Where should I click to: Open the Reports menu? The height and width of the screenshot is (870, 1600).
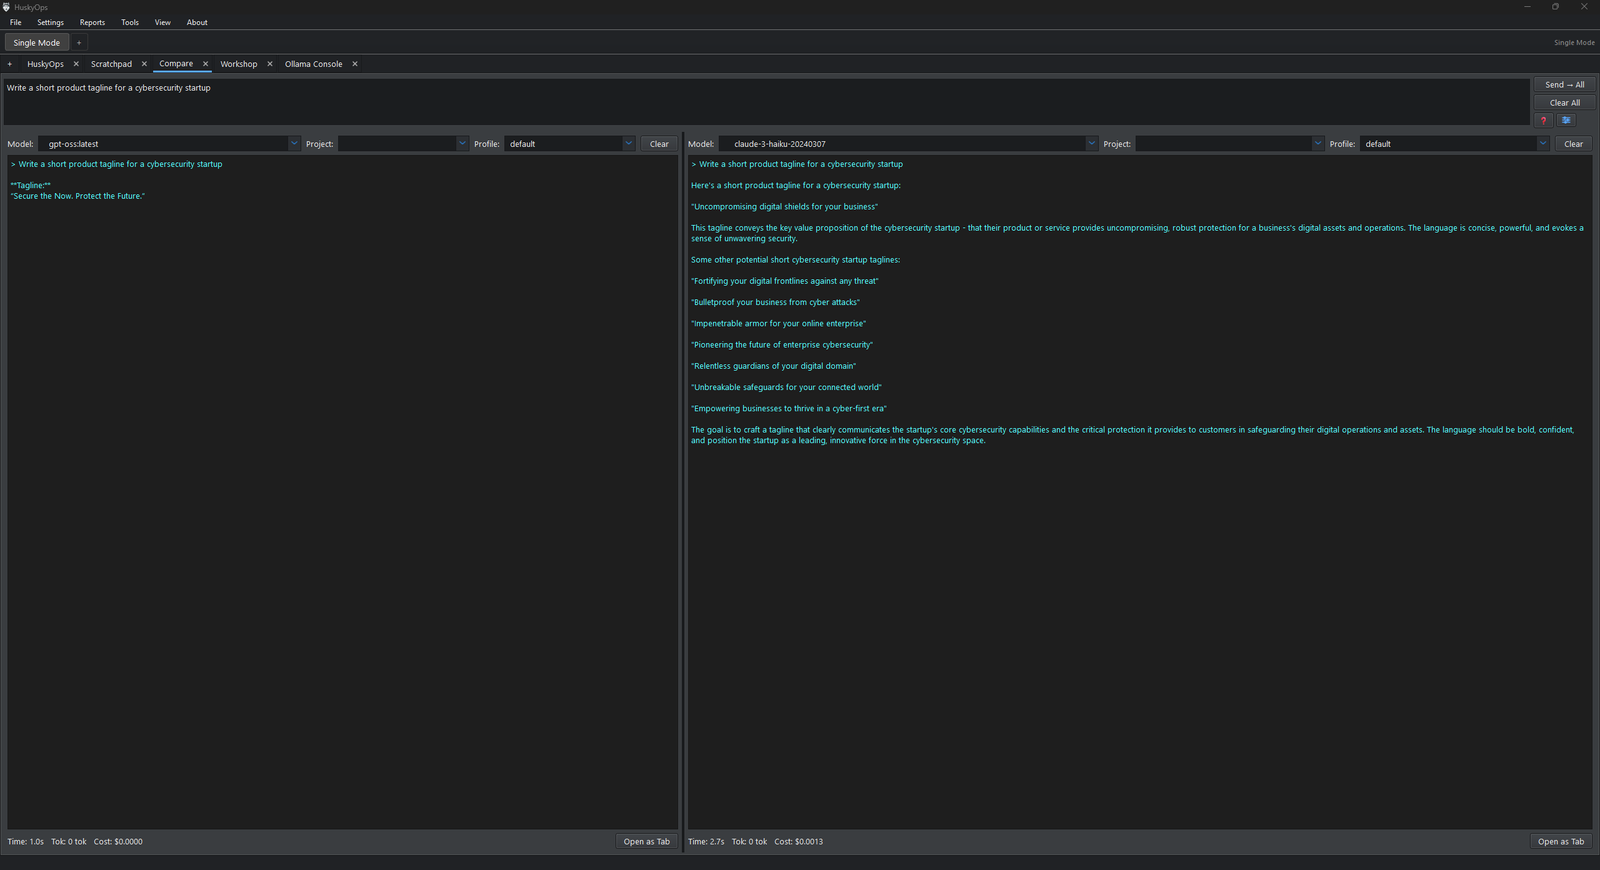[x=92, y=22]
